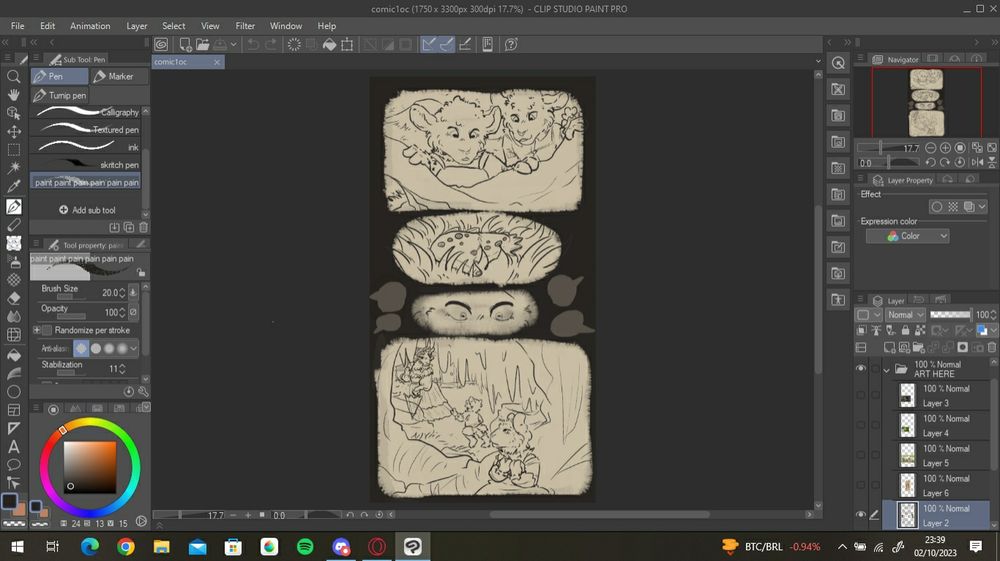
Task: Select the Eyedropper tool
Action: pos(13,186)
